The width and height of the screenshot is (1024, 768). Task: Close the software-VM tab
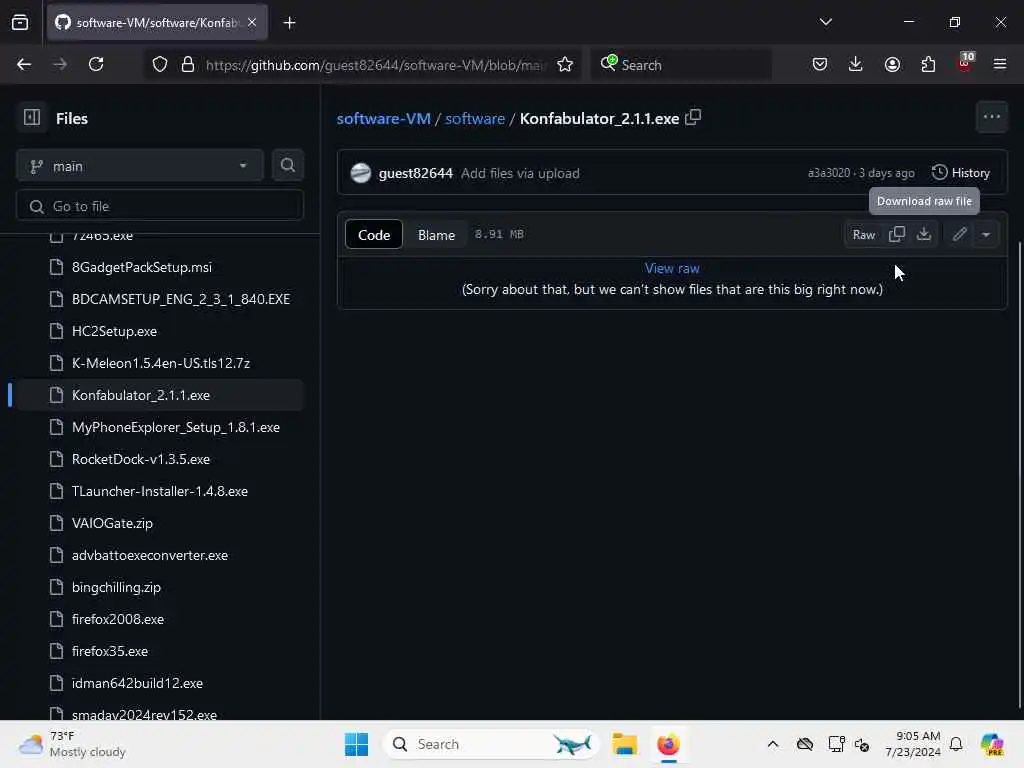pyautogui.click(x=252, y=22)
